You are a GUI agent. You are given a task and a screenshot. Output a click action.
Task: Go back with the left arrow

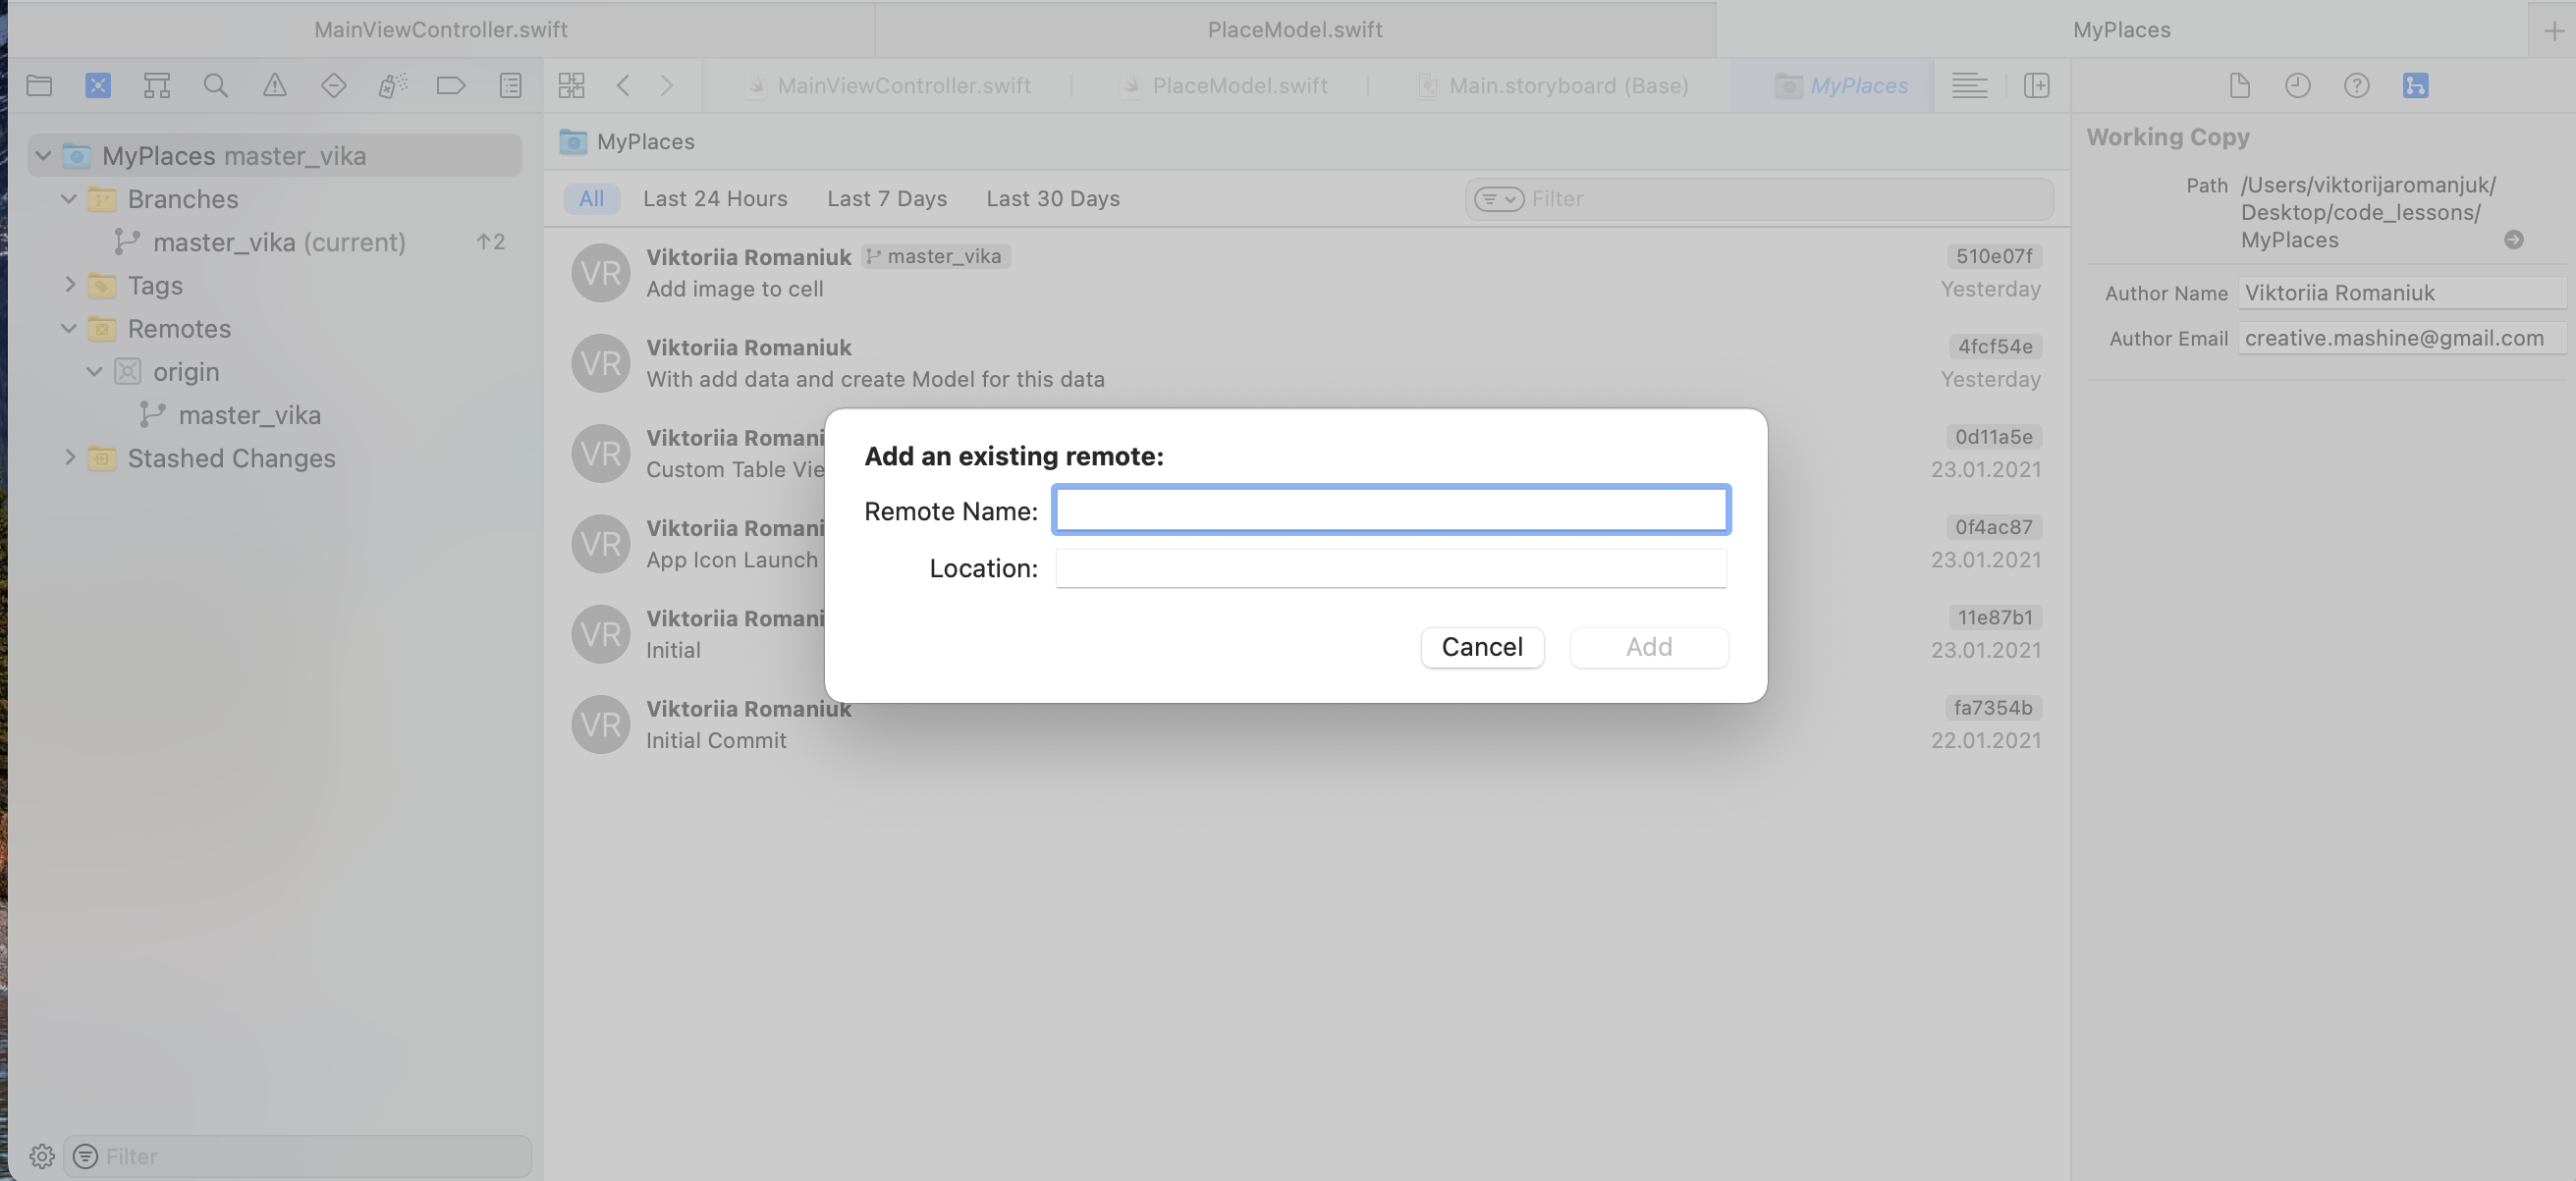point(623,85)
